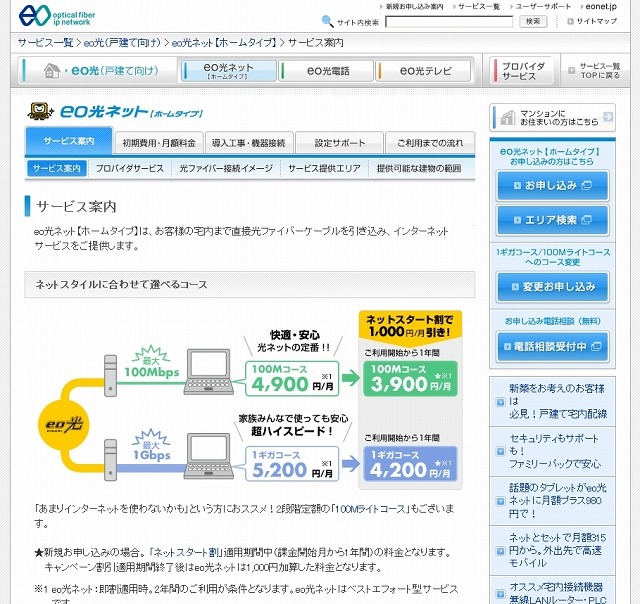640x604 pixels.
Task: Click the 電話相談受付中 button
Action: 552,346
